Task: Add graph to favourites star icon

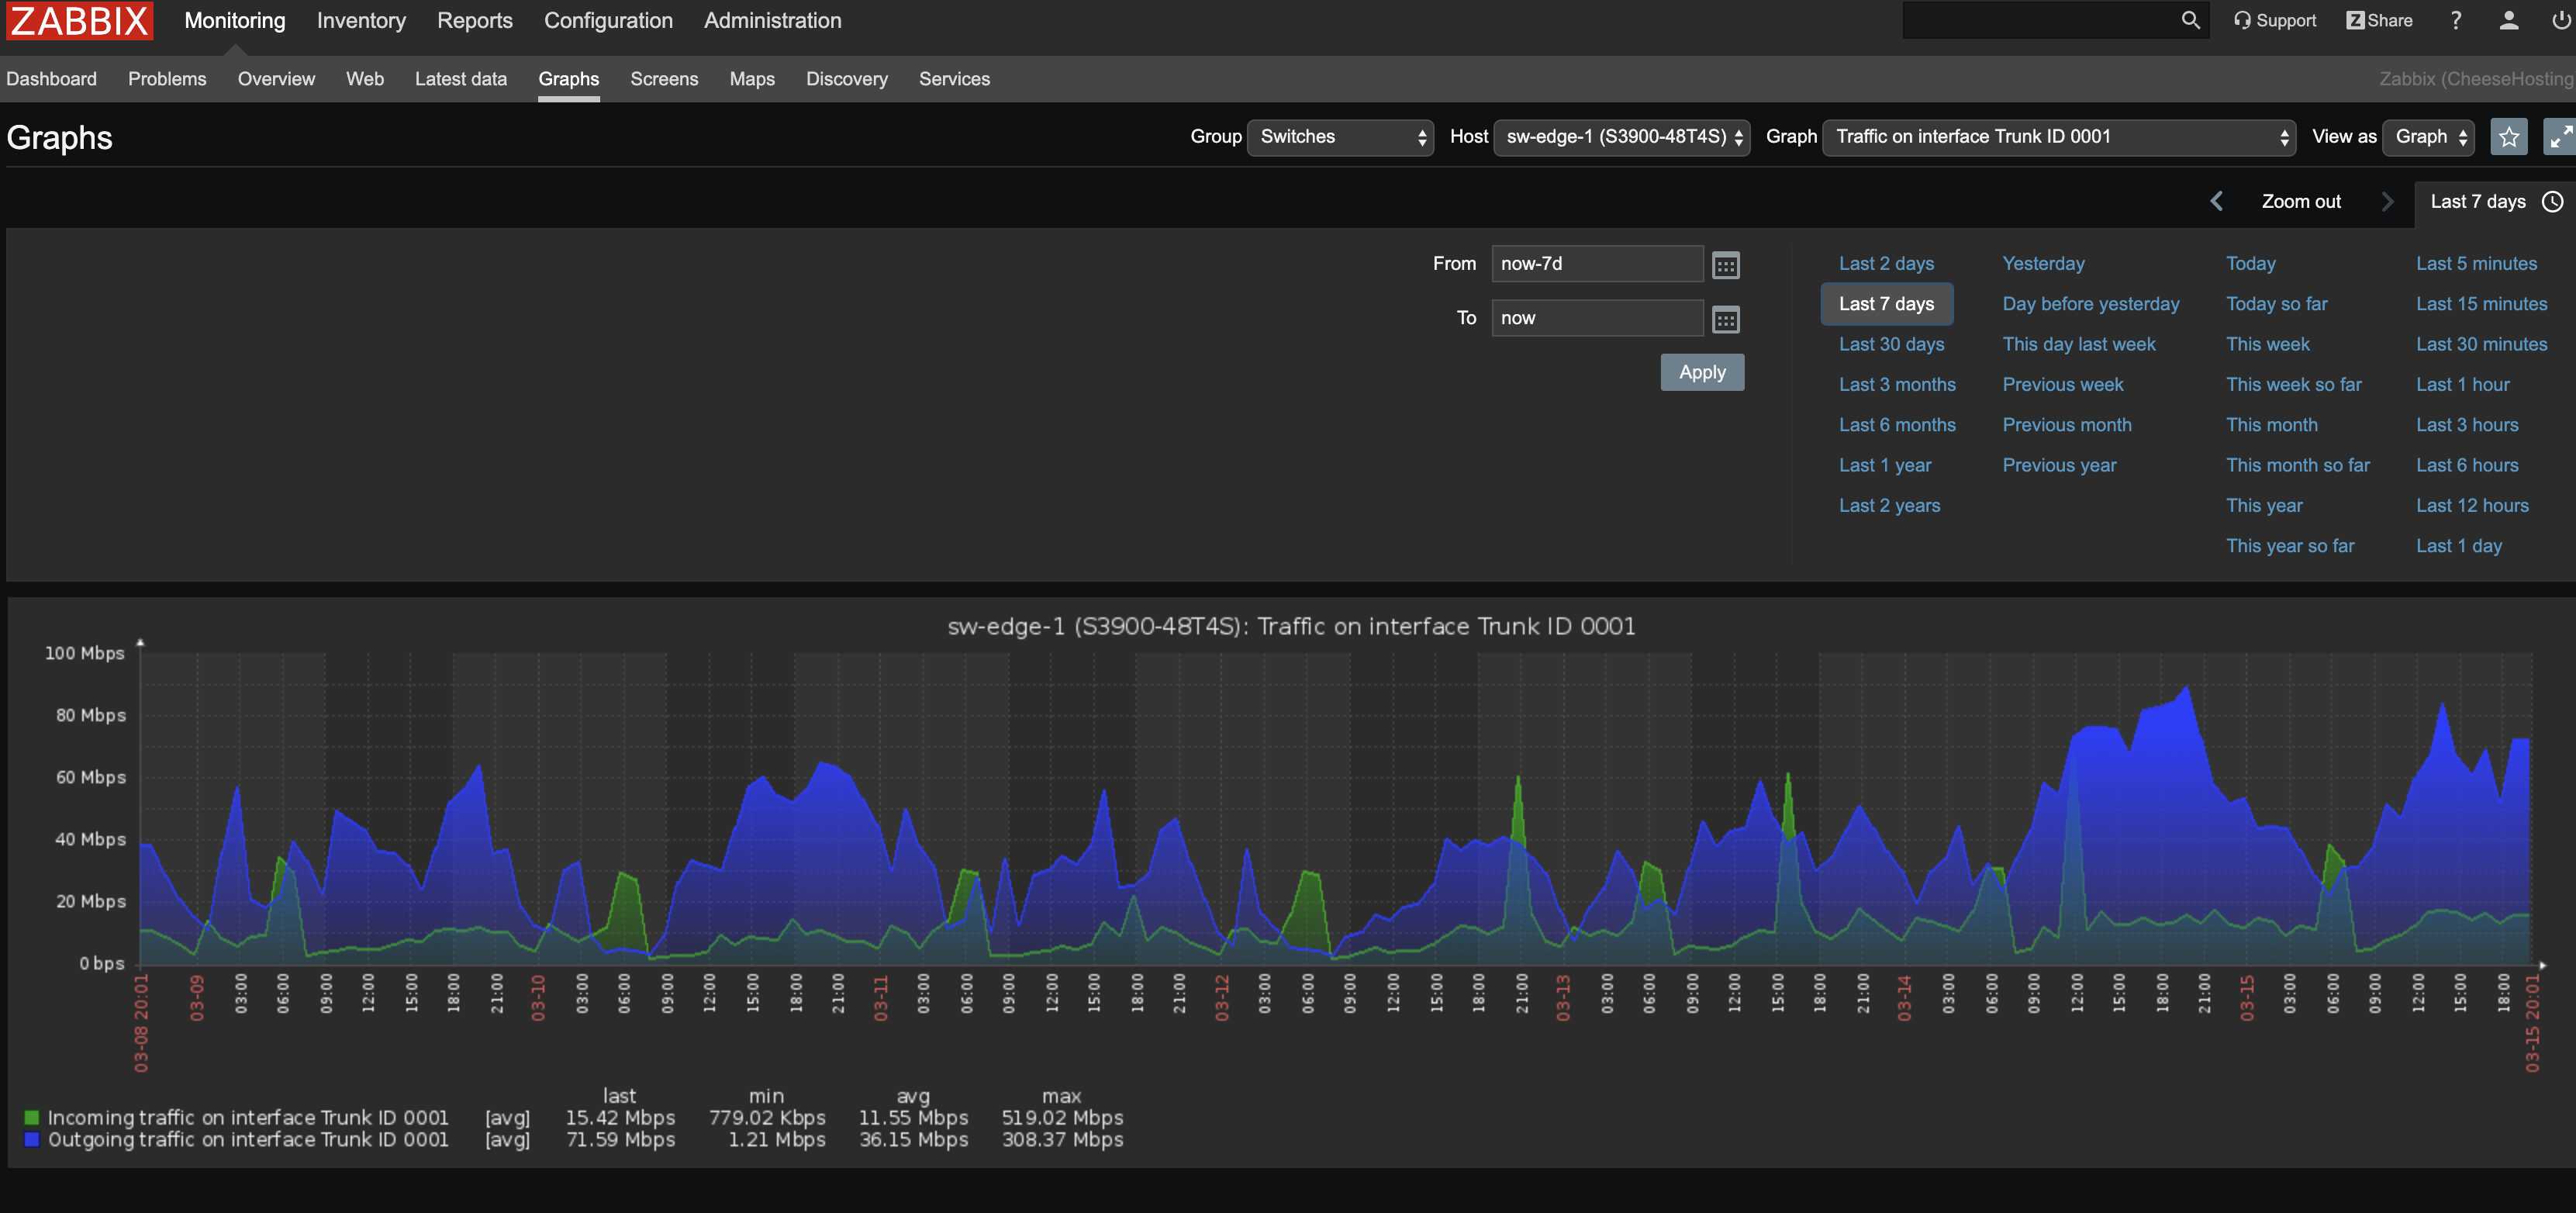Action: coord(2508,137)
